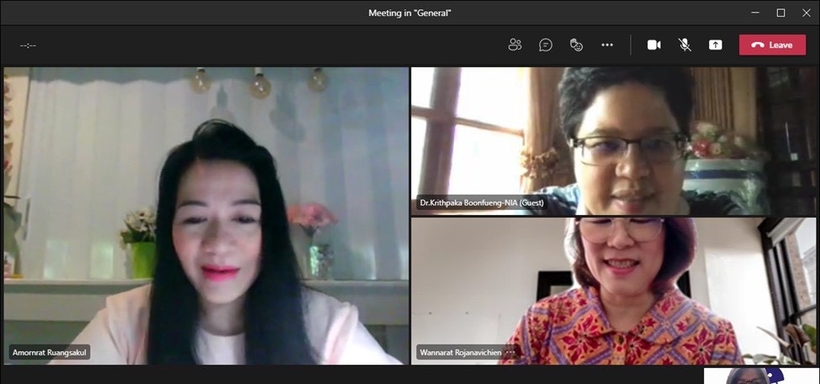Open reactions and raise hand menu
This screenshot has width=820, height=384.
pos(576,45)
